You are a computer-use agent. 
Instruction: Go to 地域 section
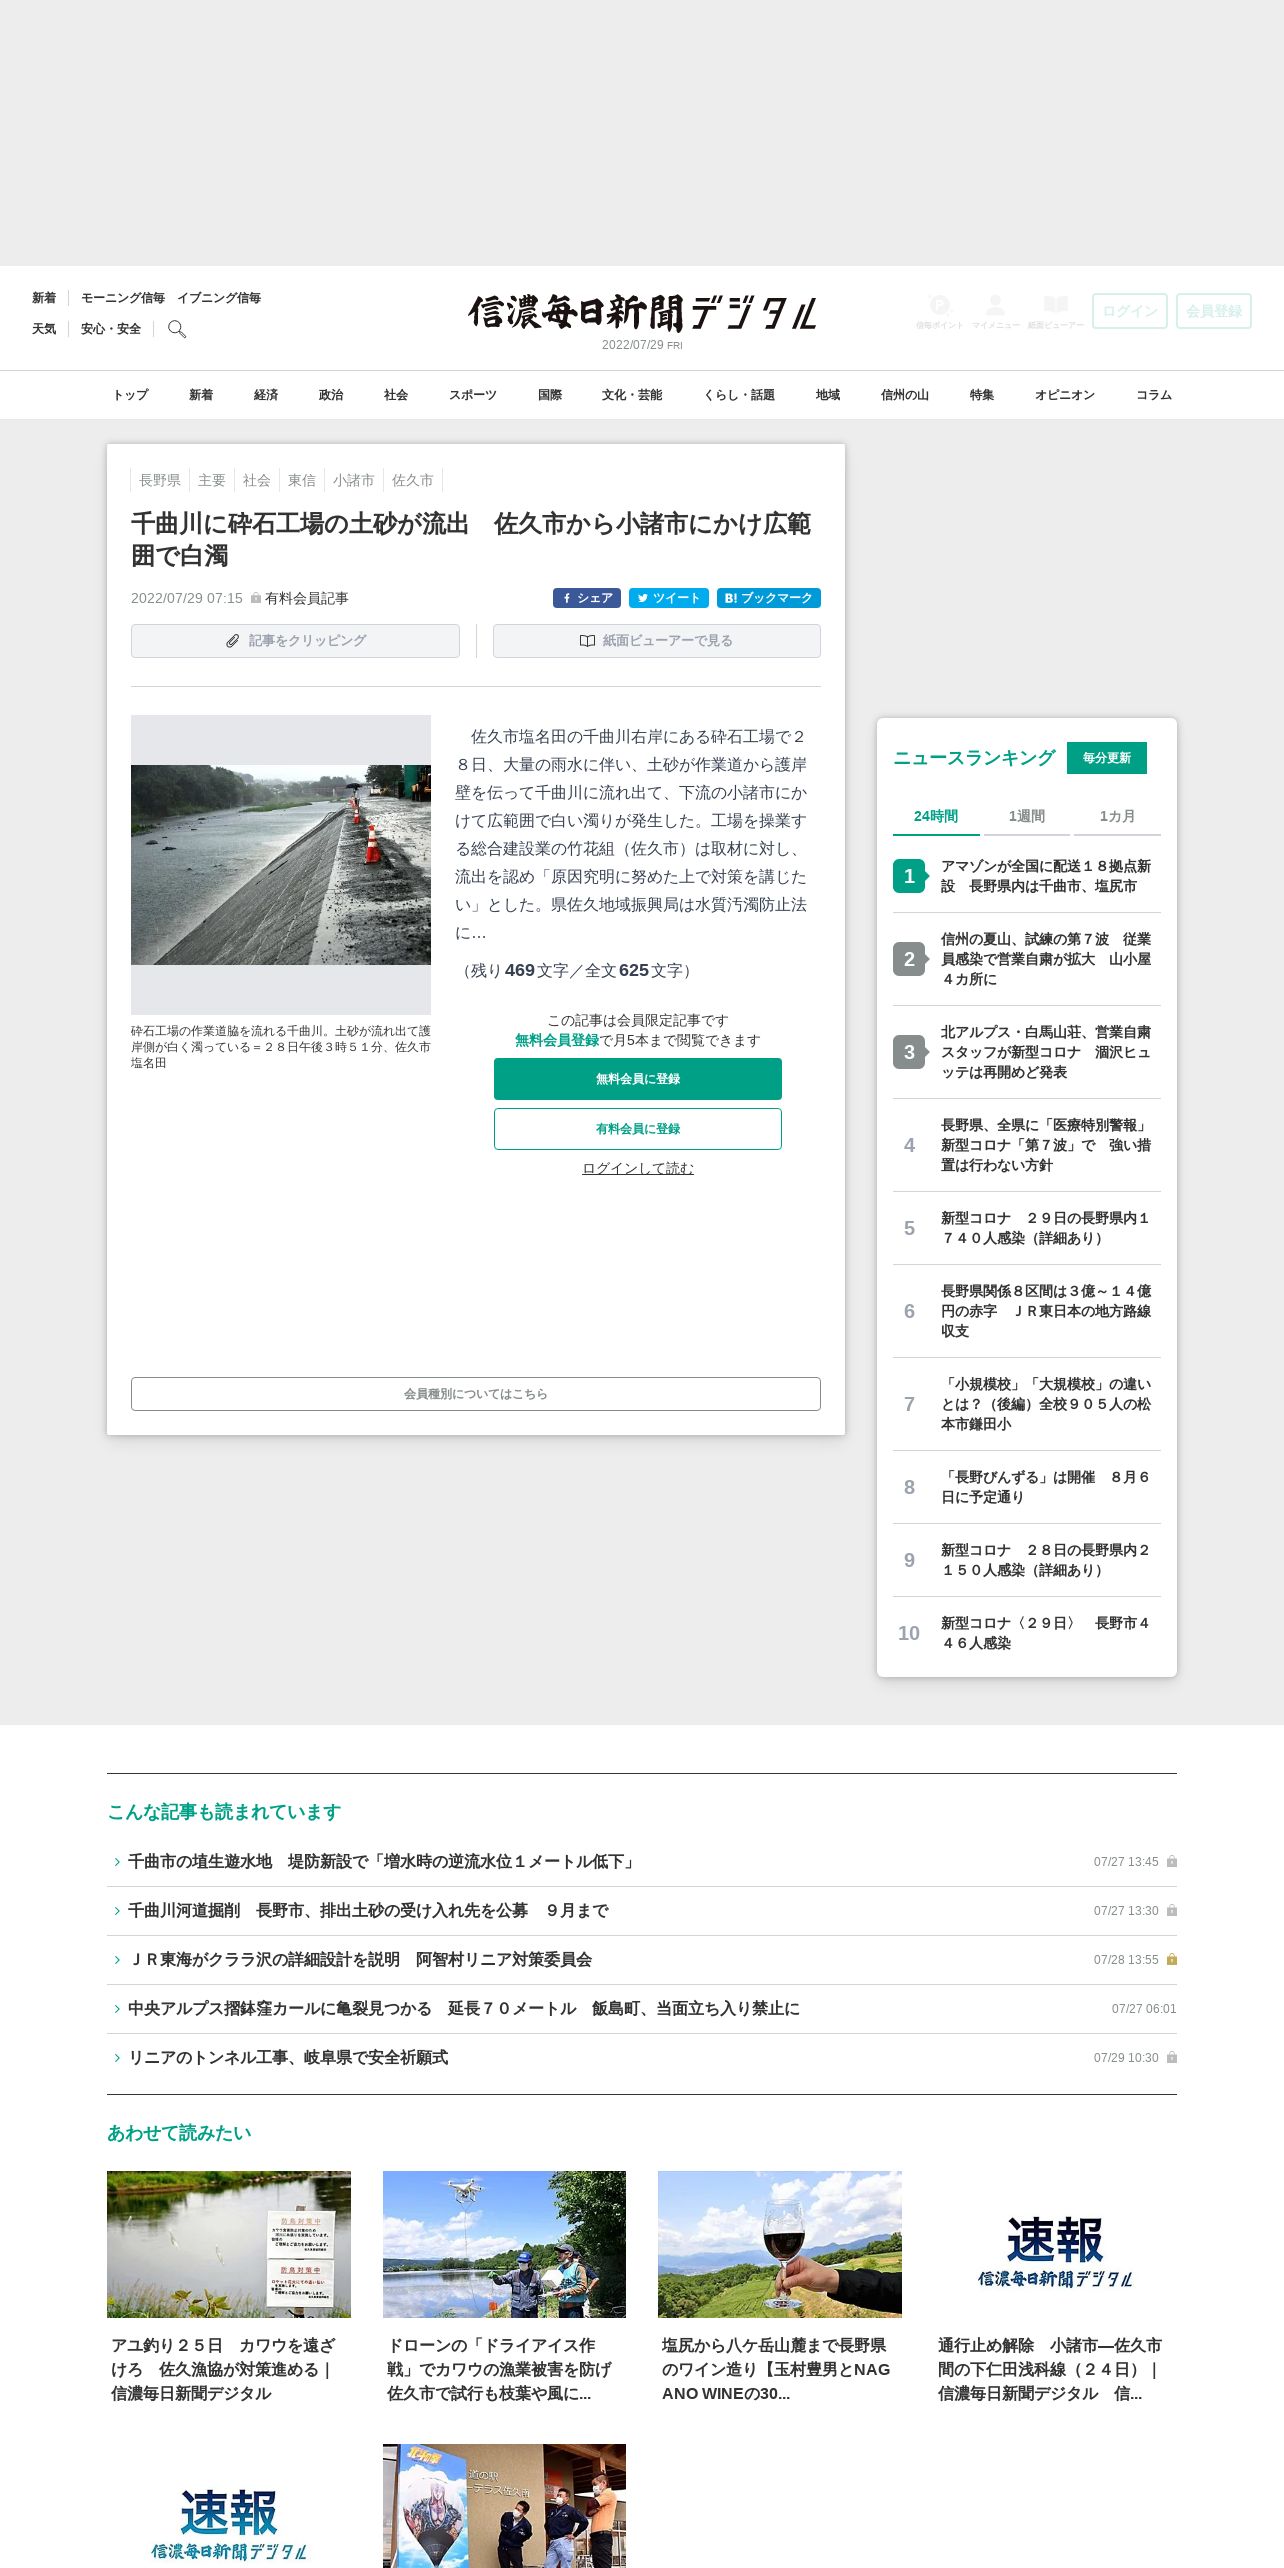[x=828, y=395]
